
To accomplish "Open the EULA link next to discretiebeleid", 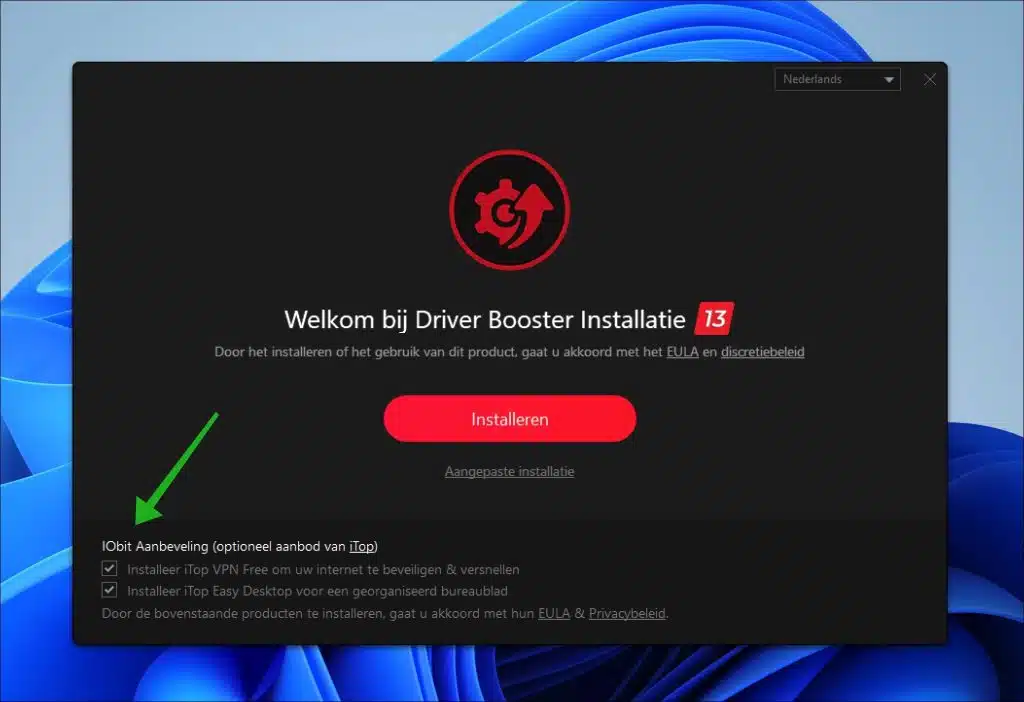I will point(682,352).
